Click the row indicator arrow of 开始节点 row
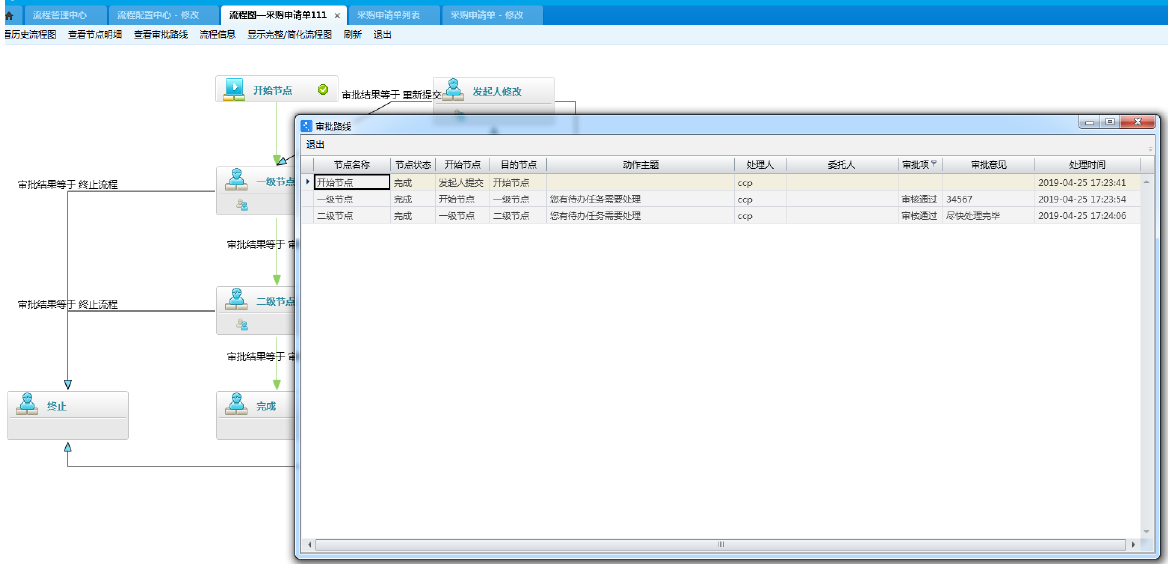The height and width of the screenshot is (564, 1168). pos(308,183)
